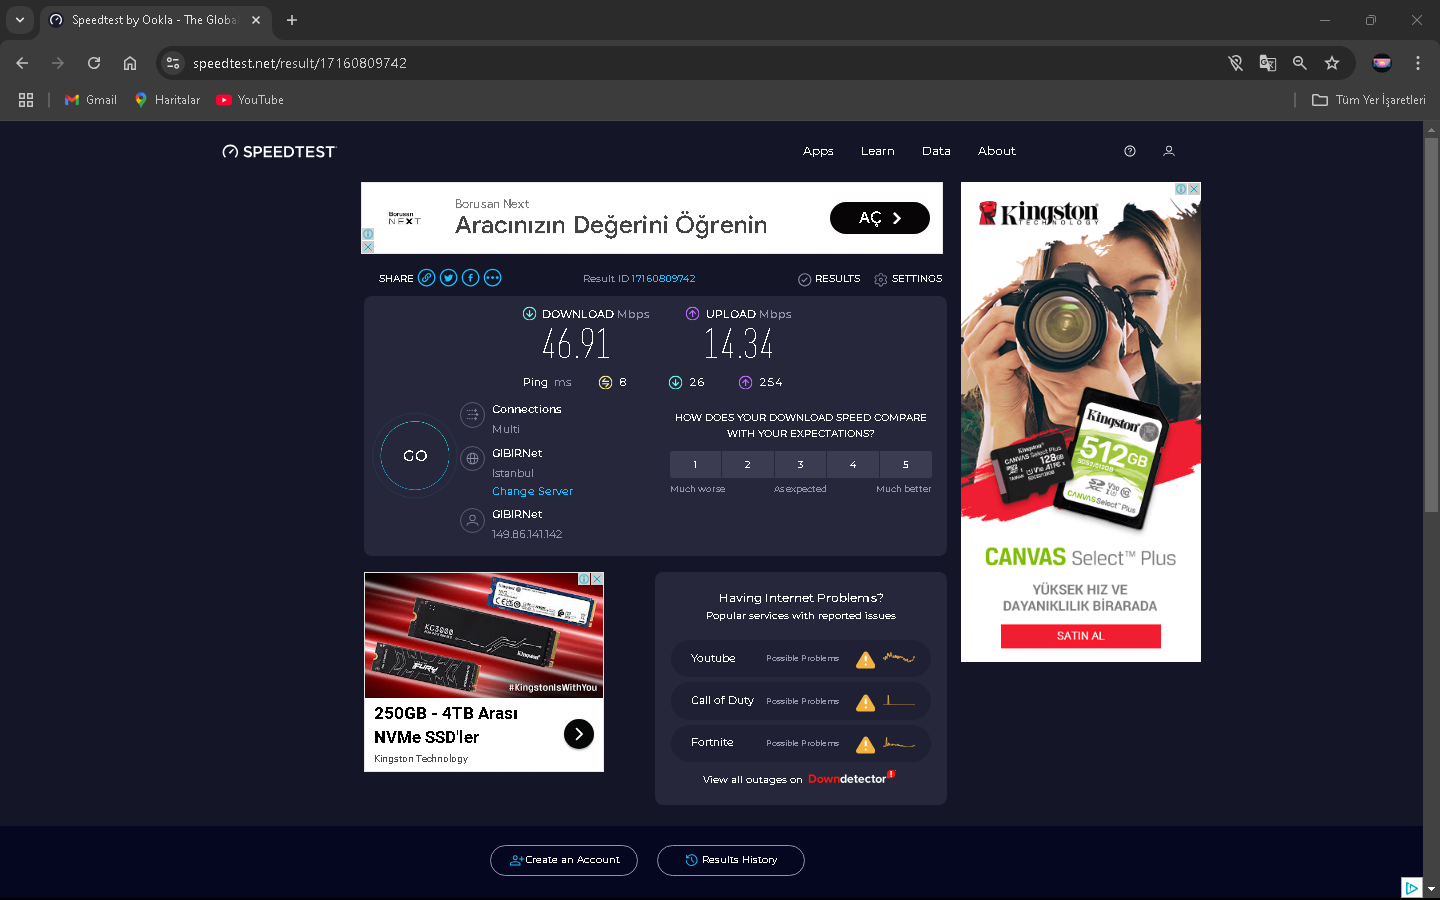Viewport: 1440px width, 900px height.
Task: Open the apps grid in bookmarks bar
Action: [26, 100]
